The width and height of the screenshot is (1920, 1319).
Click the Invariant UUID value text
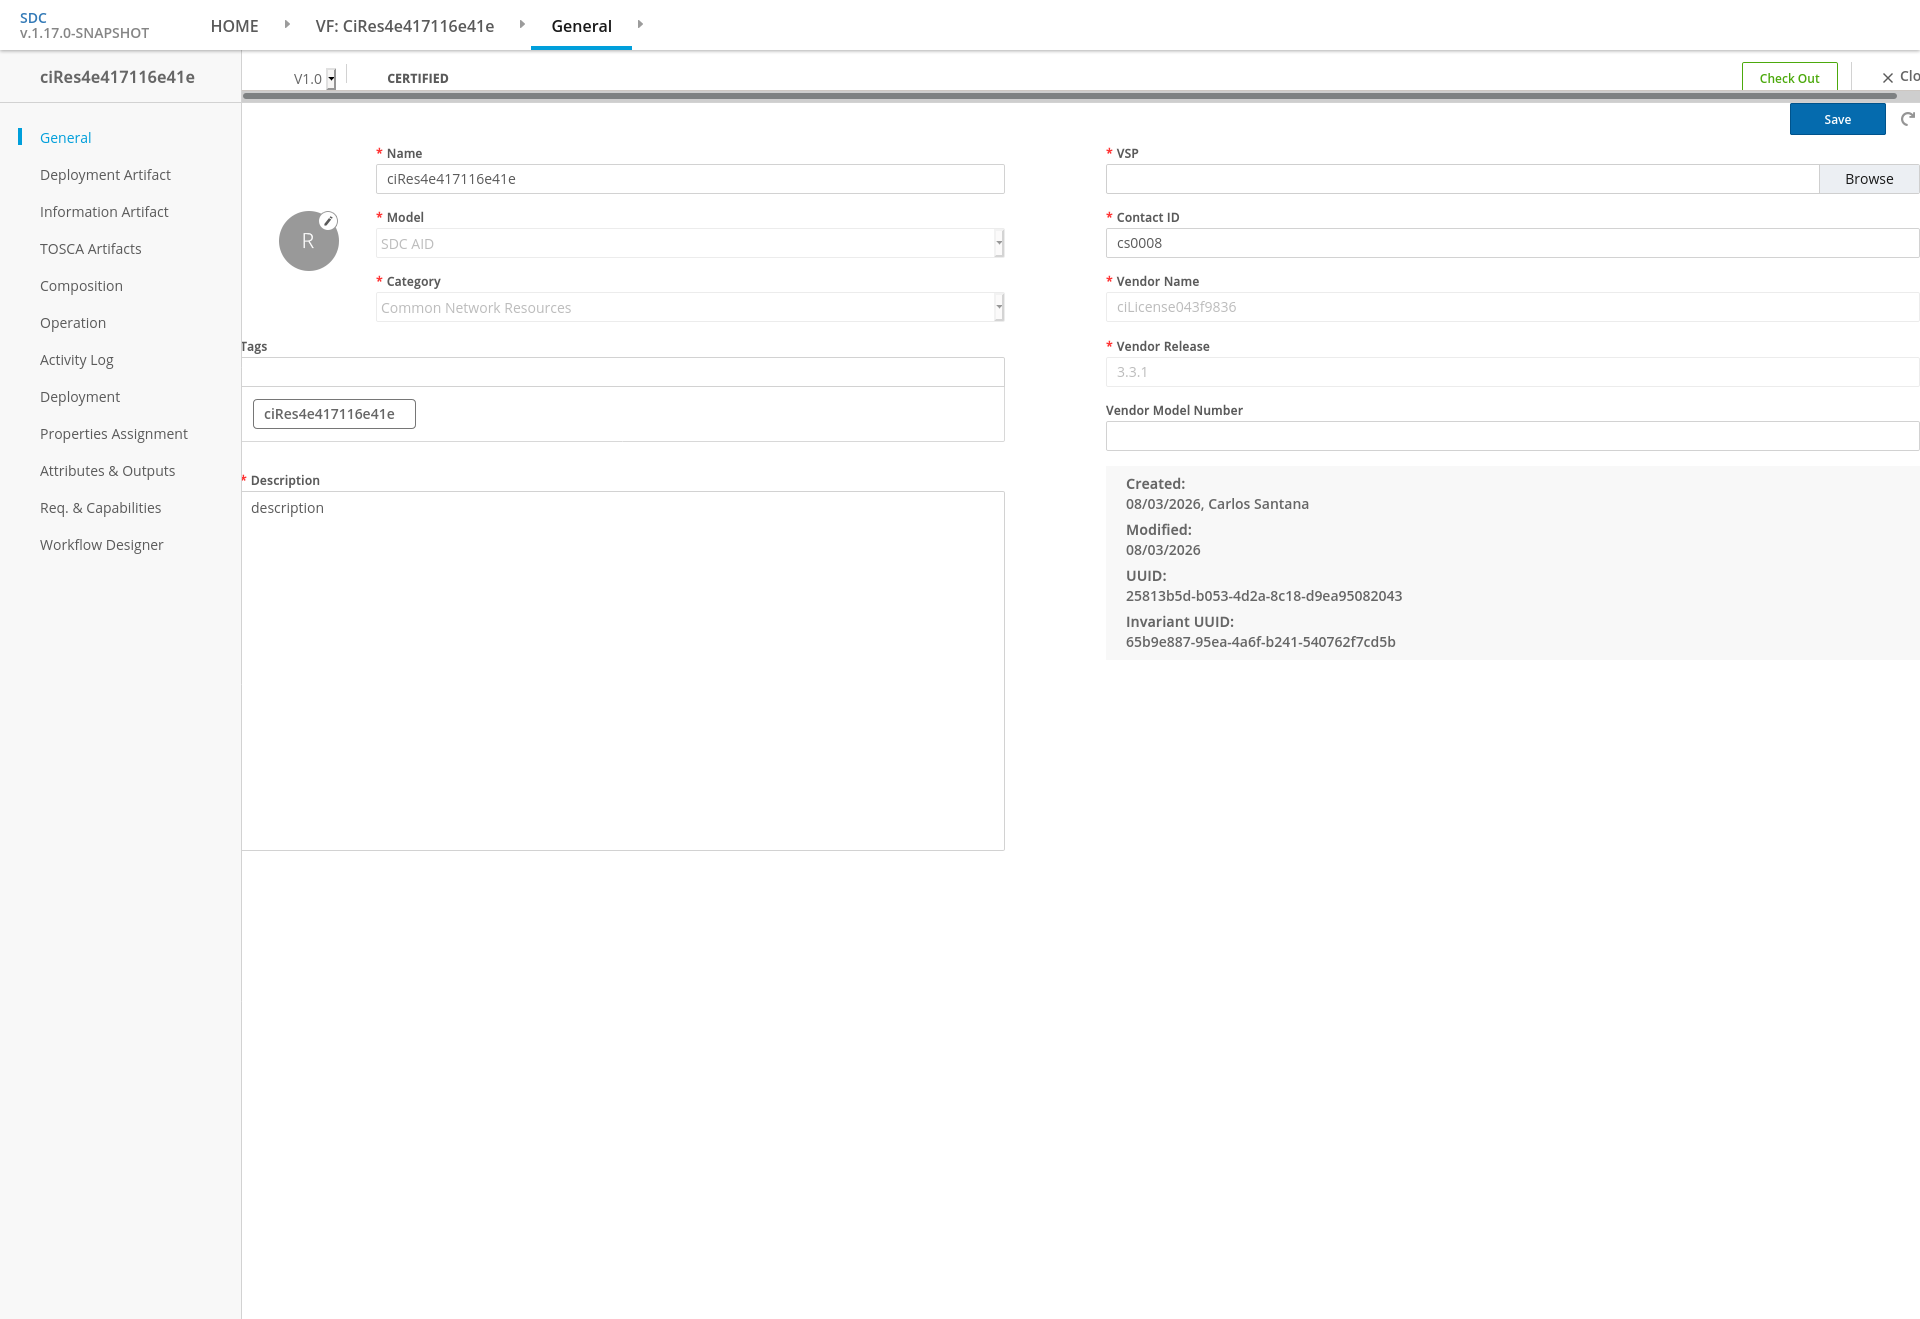point(1260,642)
